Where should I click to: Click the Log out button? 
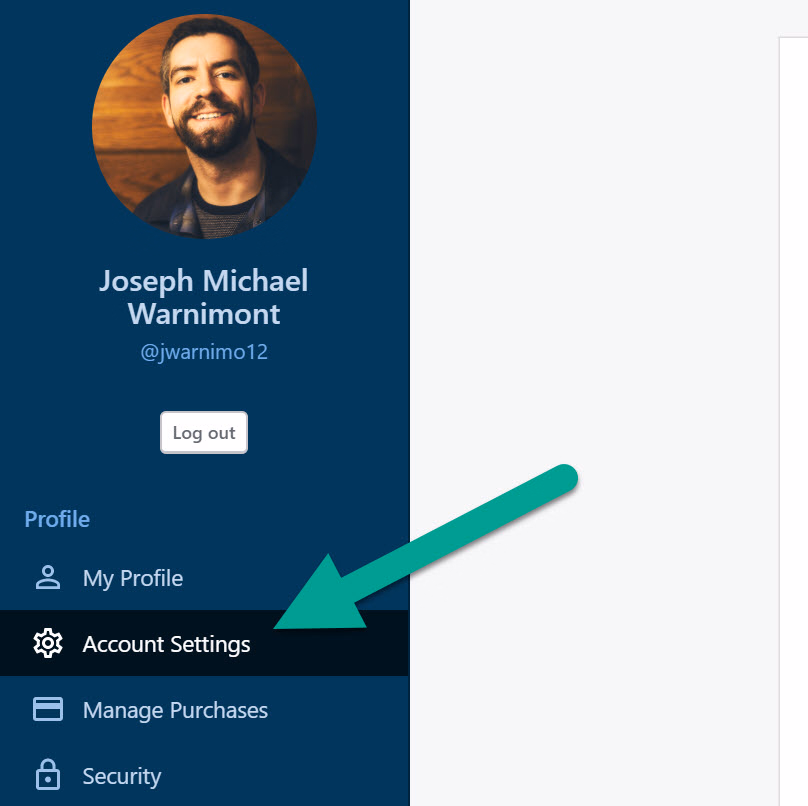point(204,432)
